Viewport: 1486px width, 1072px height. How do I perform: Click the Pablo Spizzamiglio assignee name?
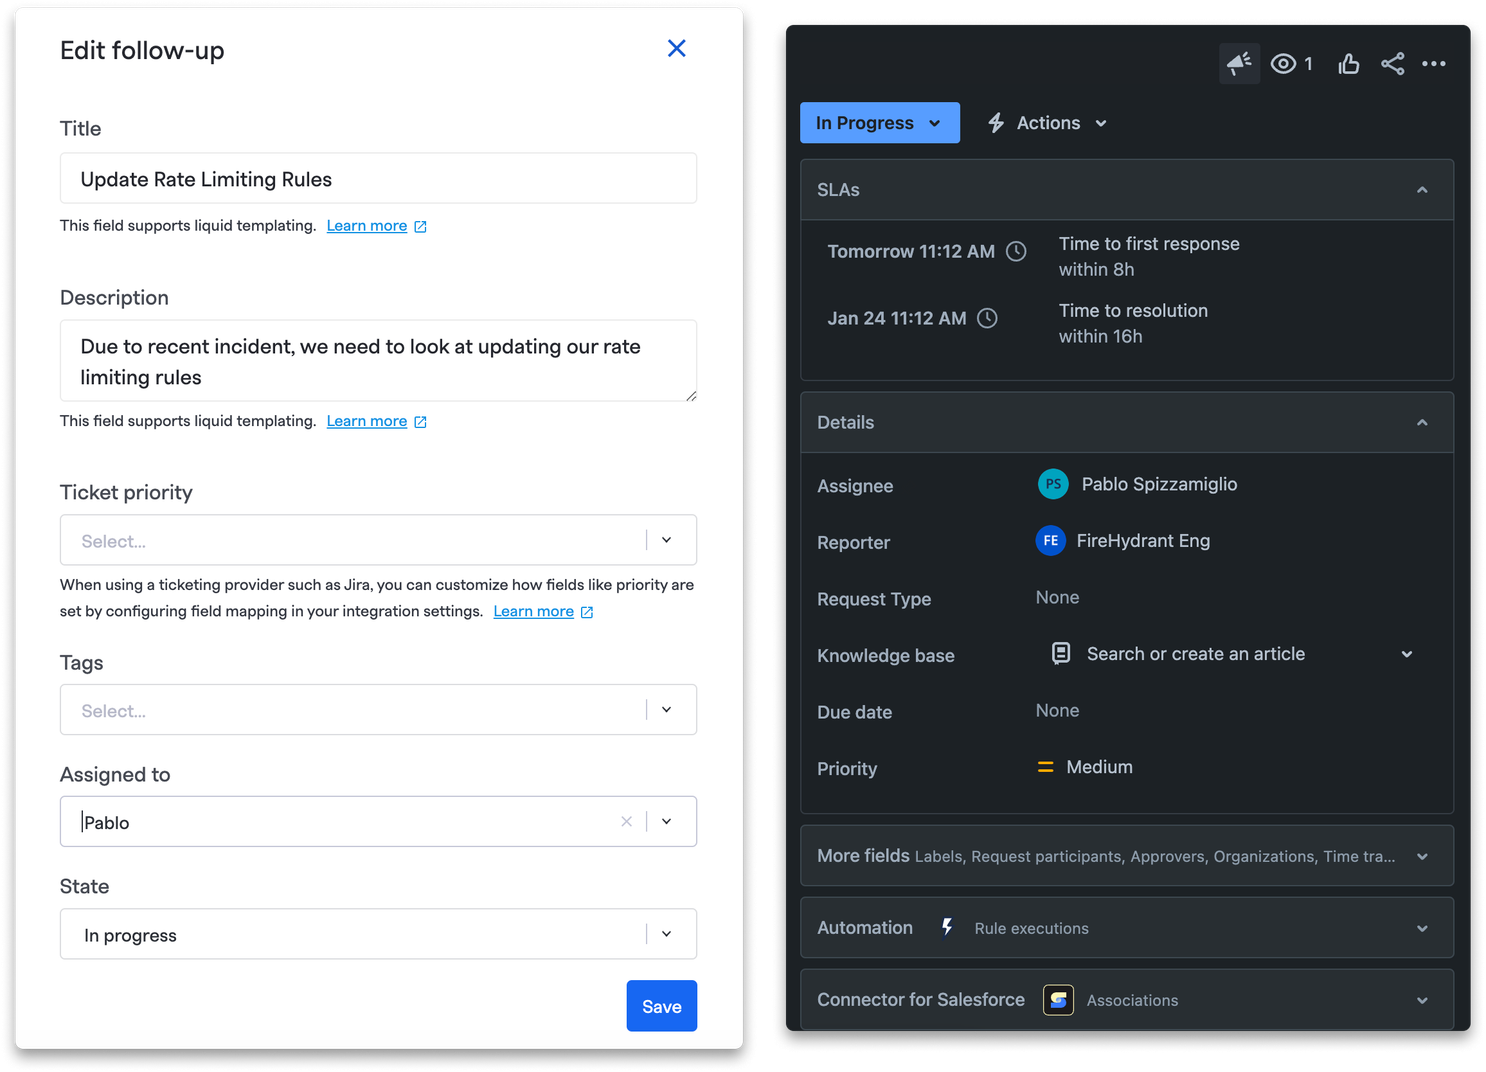point(1159,484)
